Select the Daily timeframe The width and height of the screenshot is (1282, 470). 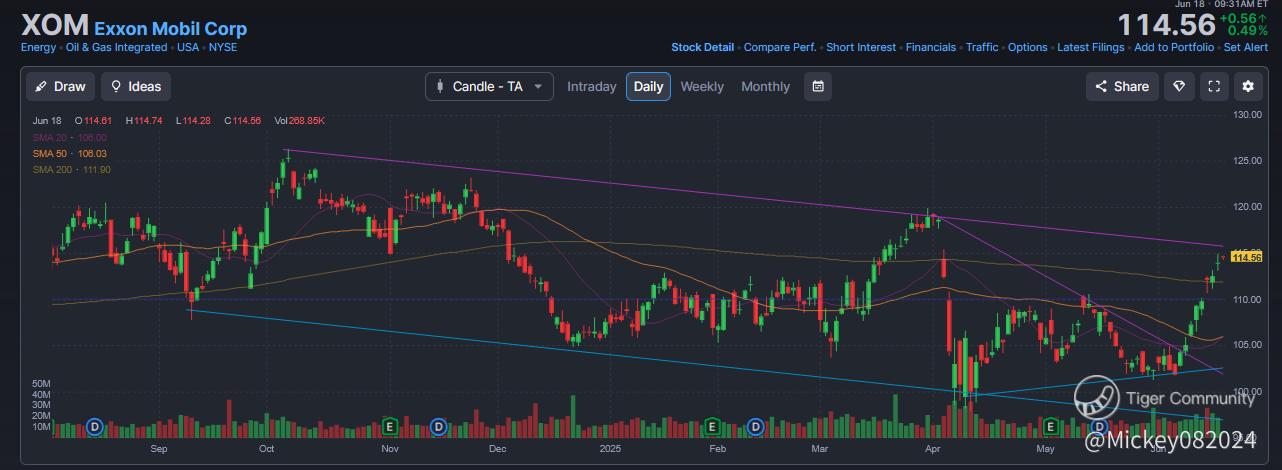(648, 86)
